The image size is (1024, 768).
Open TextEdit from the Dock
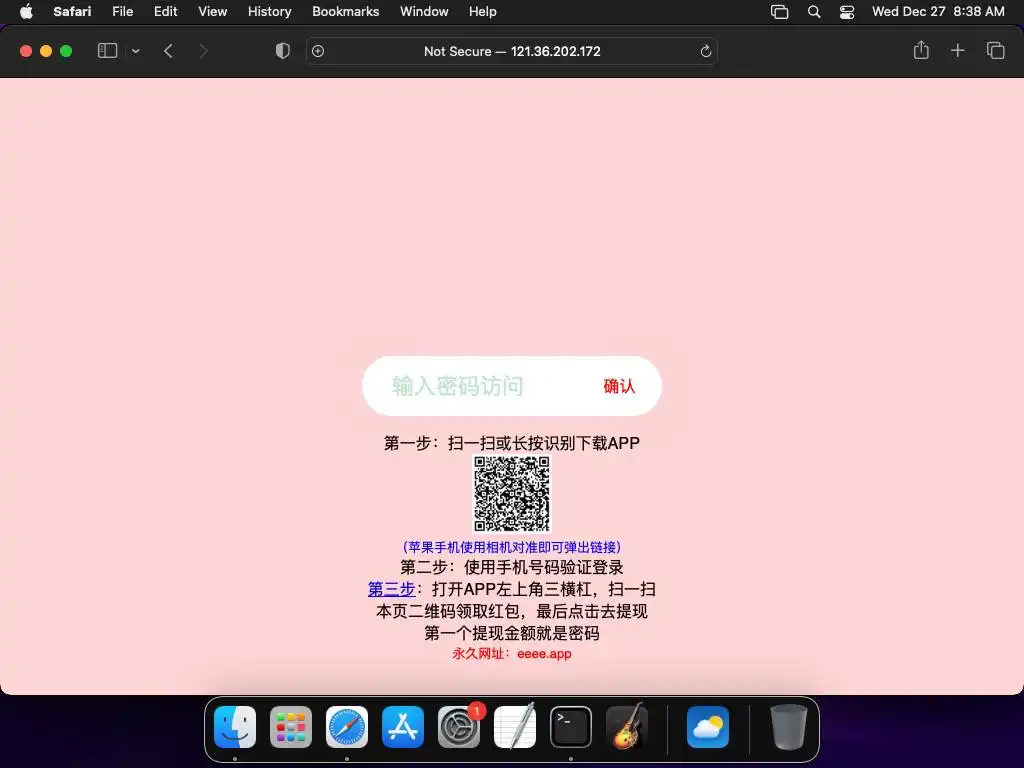tap(515, 727)
